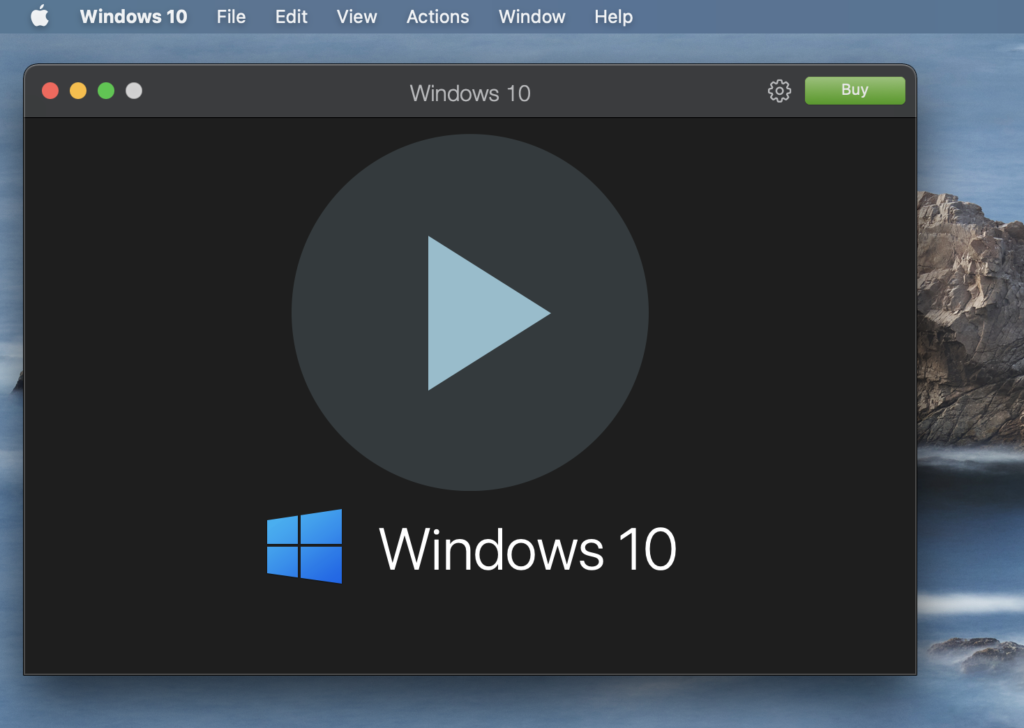
Task: Click the gray Coherence mode button
Action: (134, 91)
